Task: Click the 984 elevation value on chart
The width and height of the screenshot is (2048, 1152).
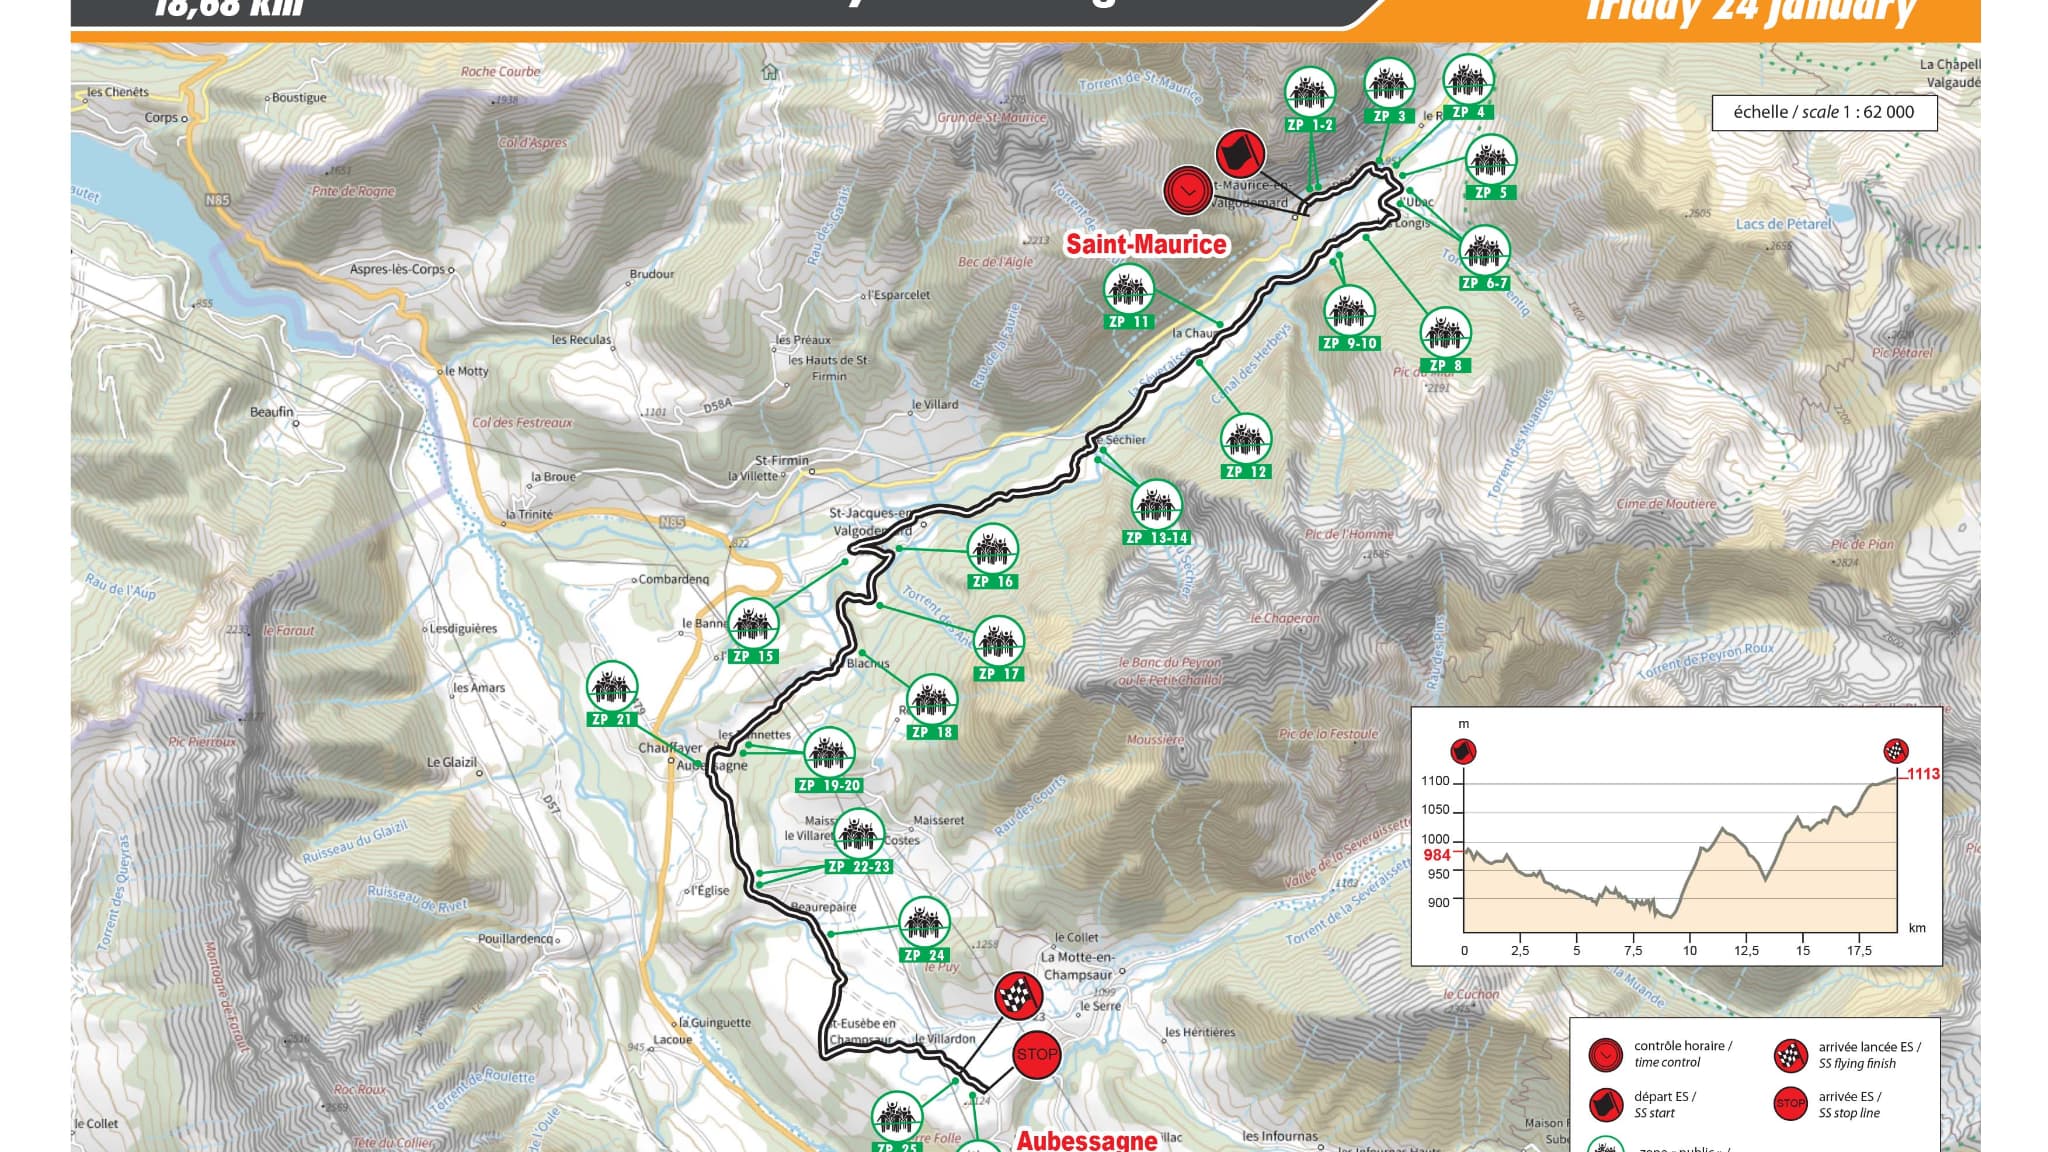Action: [1437, 855]
